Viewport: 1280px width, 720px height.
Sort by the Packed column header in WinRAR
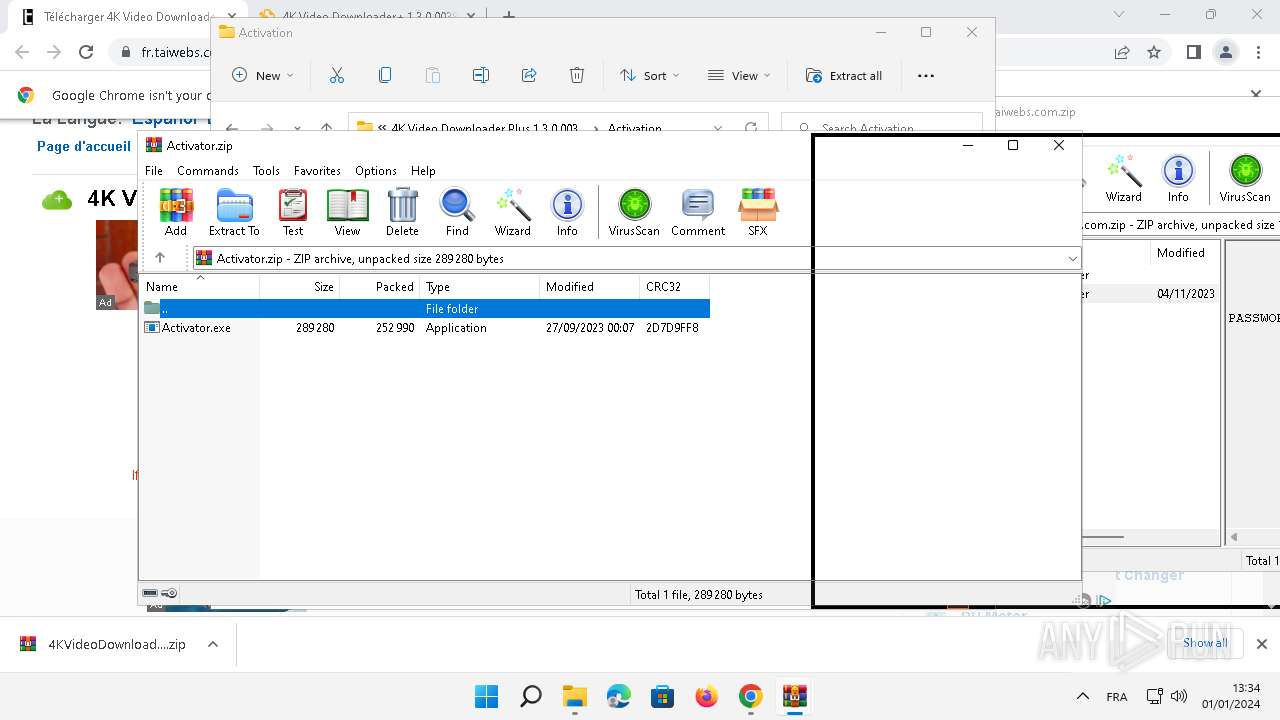tap(380, 287)
